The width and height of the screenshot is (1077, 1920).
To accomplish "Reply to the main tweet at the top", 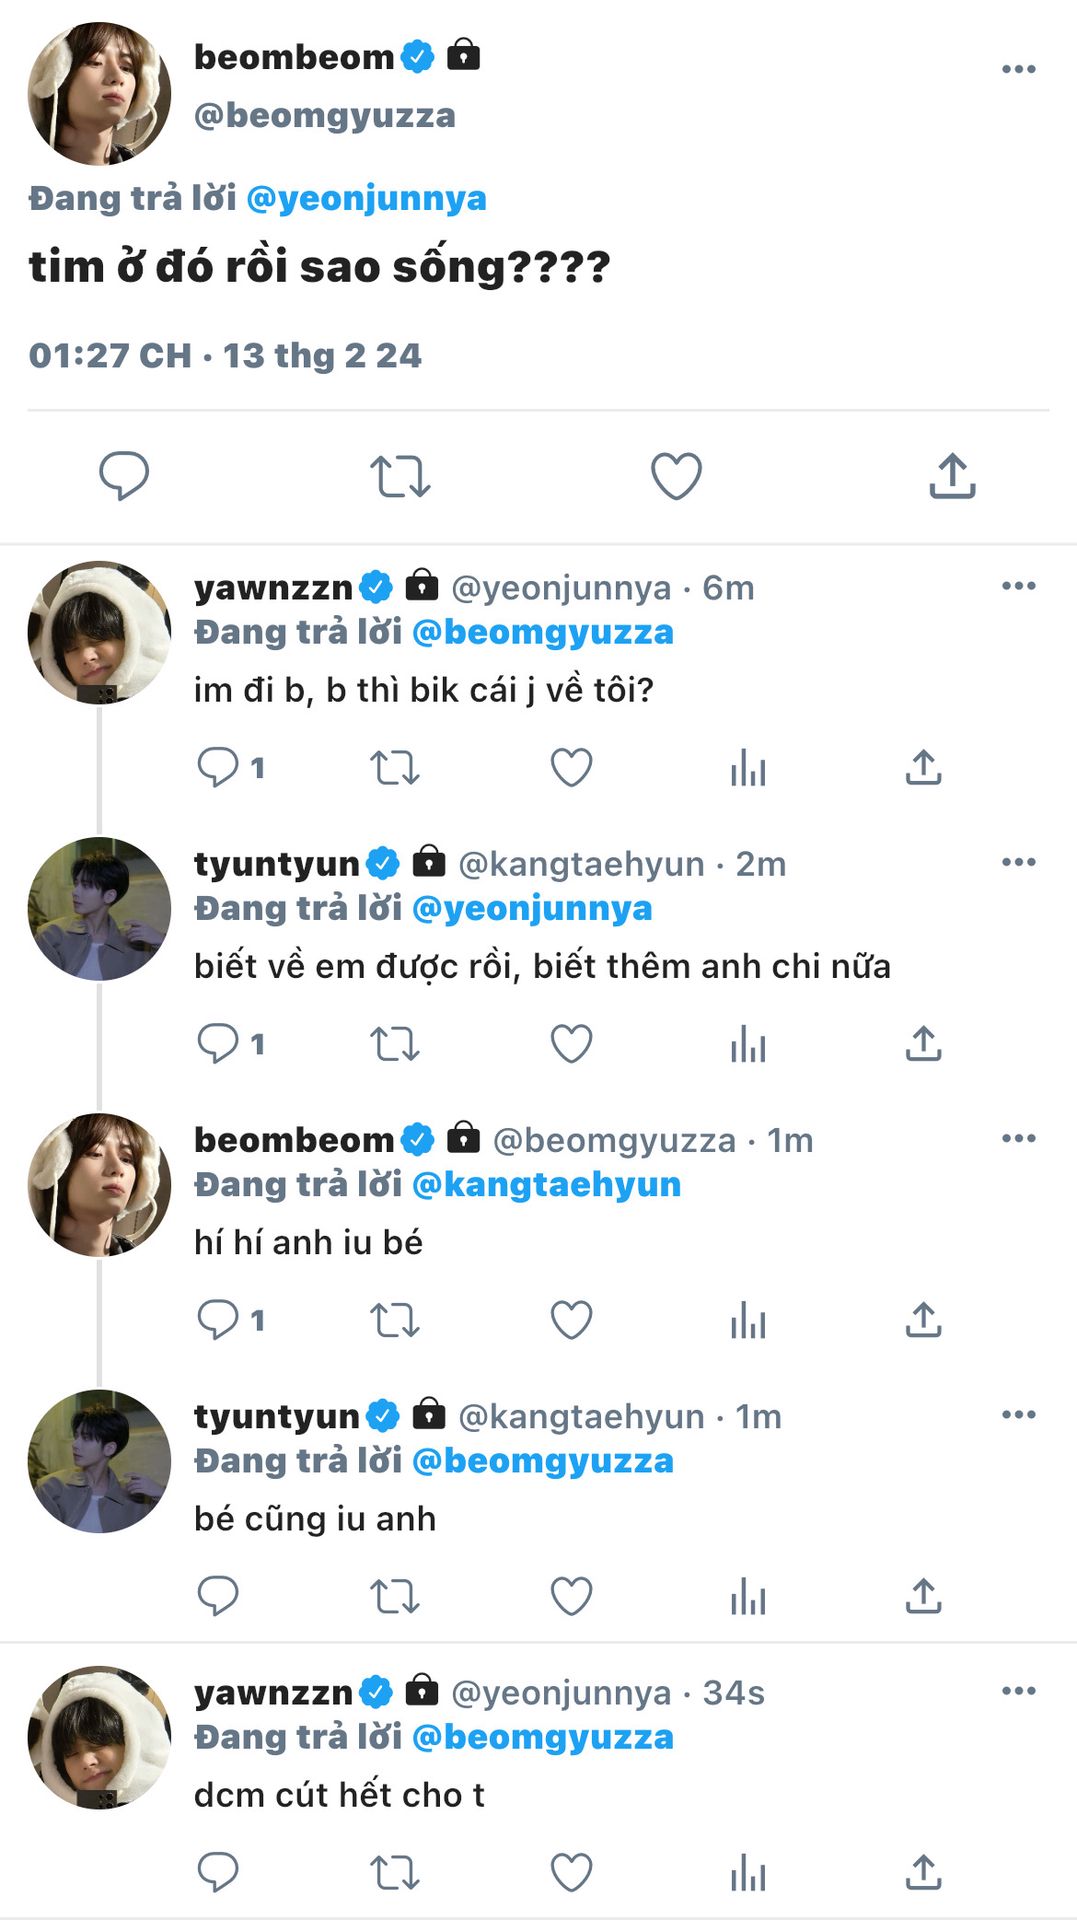I will click(124, 476).
